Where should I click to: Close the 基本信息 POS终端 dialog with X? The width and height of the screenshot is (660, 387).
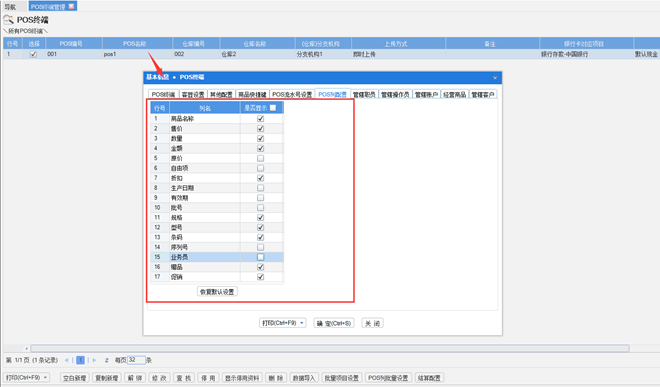click(495, 78)
